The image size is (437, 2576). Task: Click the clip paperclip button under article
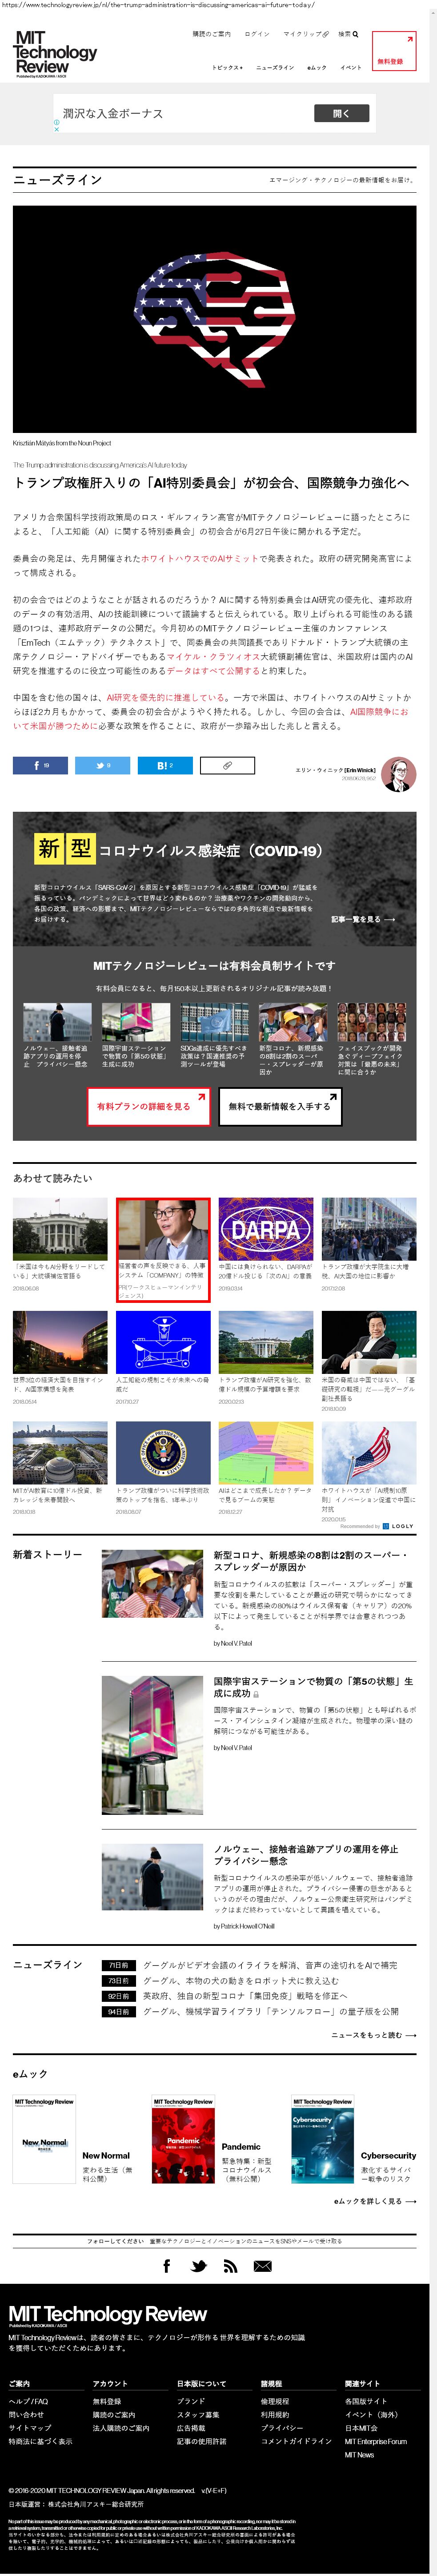click(x=228, y=765)
